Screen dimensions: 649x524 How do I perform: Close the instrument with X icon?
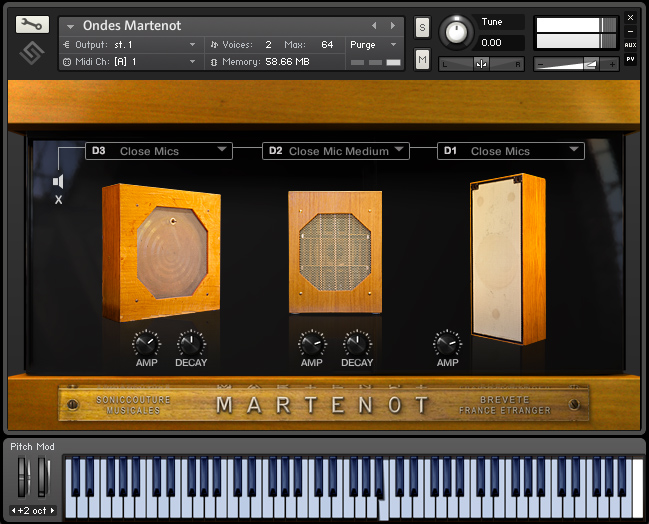630,17
